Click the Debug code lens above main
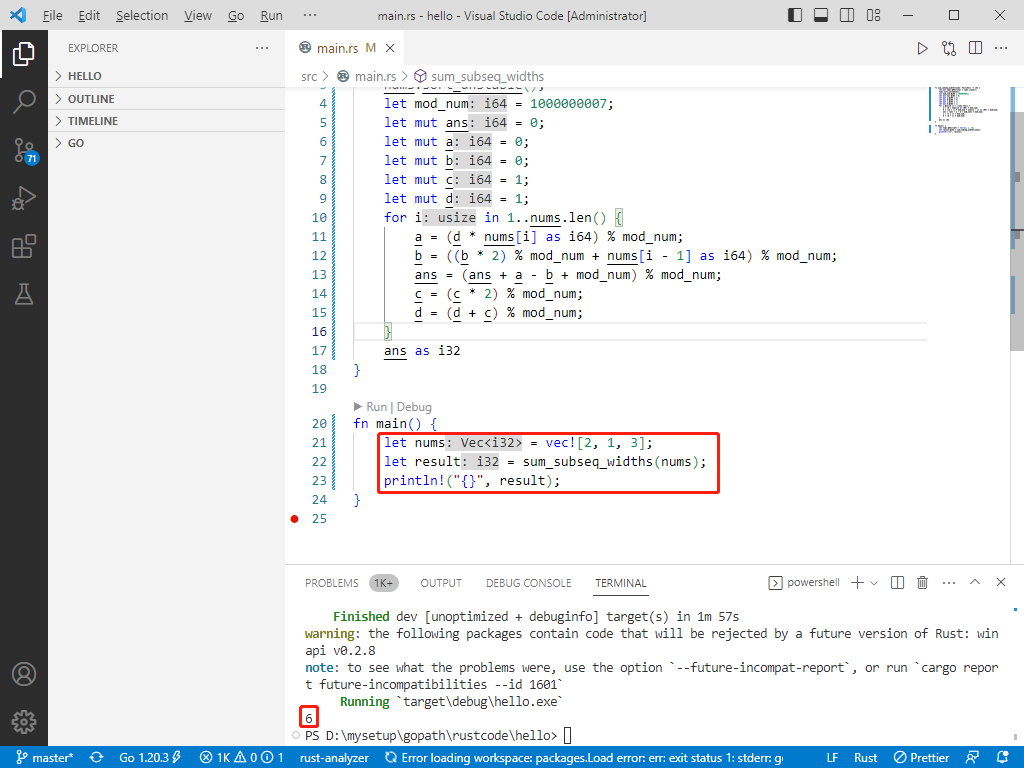 pyautogui.click(x=414, y=407)
